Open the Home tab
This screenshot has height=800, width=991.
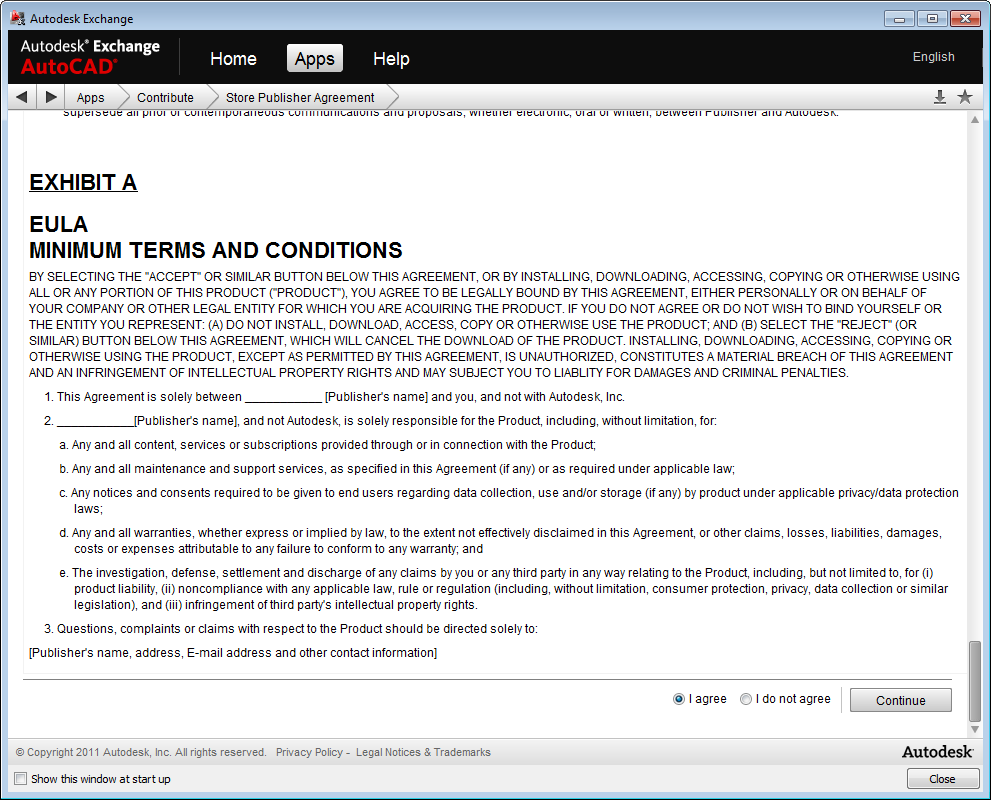point(233,59)
